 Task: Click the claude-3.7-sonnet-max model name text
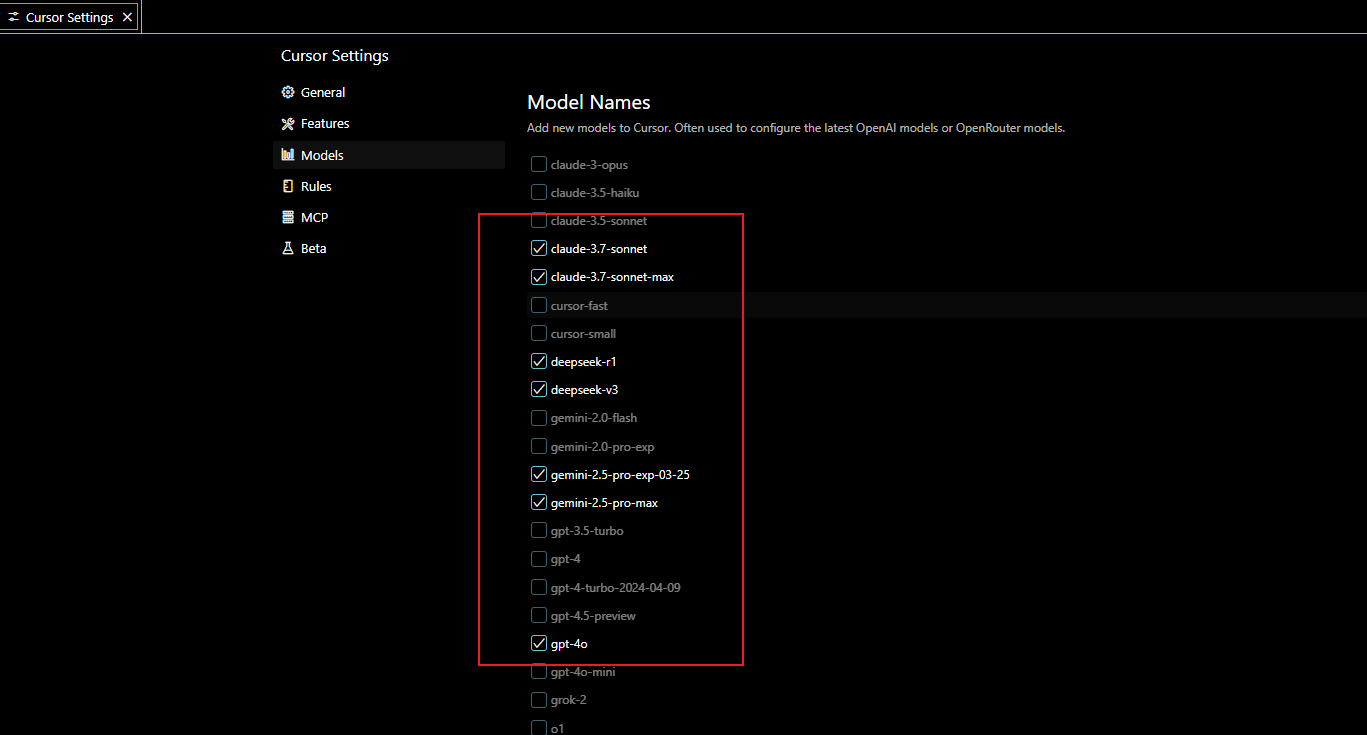(612, 276)
